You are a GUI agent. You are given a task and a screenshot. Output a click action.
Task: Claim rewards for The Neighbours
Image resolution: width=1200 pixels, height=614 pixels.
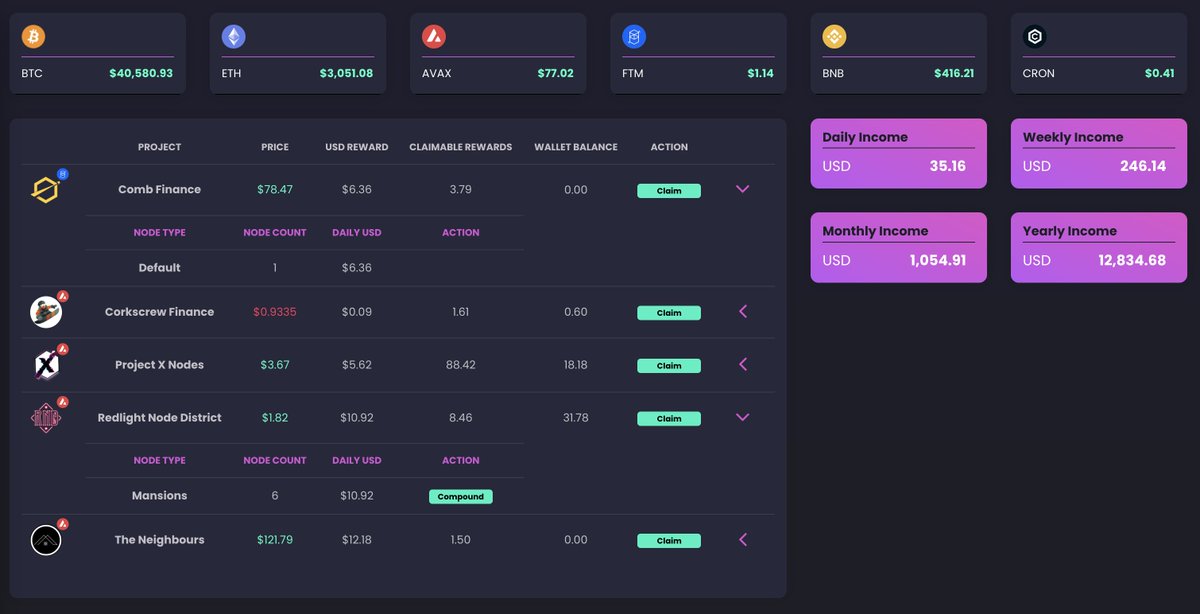point(669,541)
